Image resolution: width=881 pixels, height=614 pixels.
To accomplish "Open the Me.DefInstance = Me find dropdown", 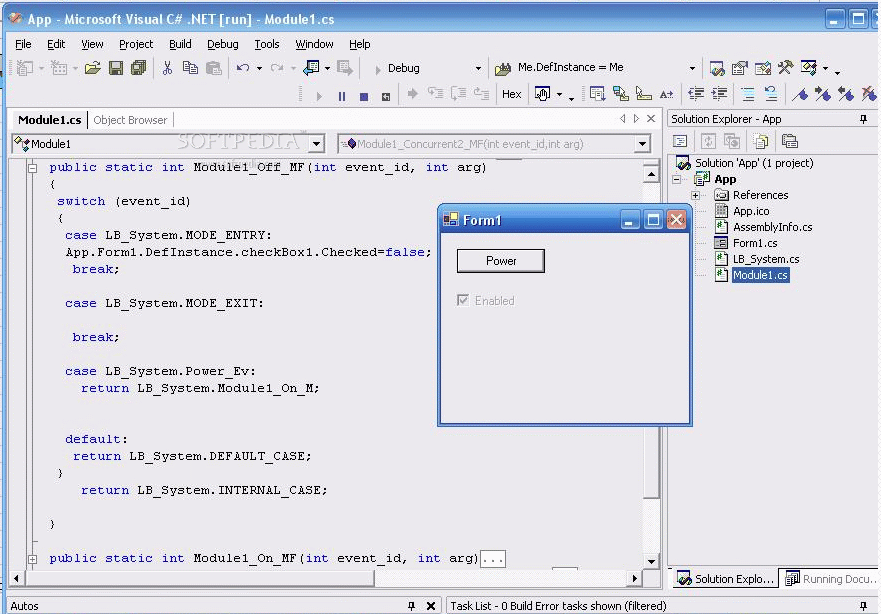I will click(692, 69).
